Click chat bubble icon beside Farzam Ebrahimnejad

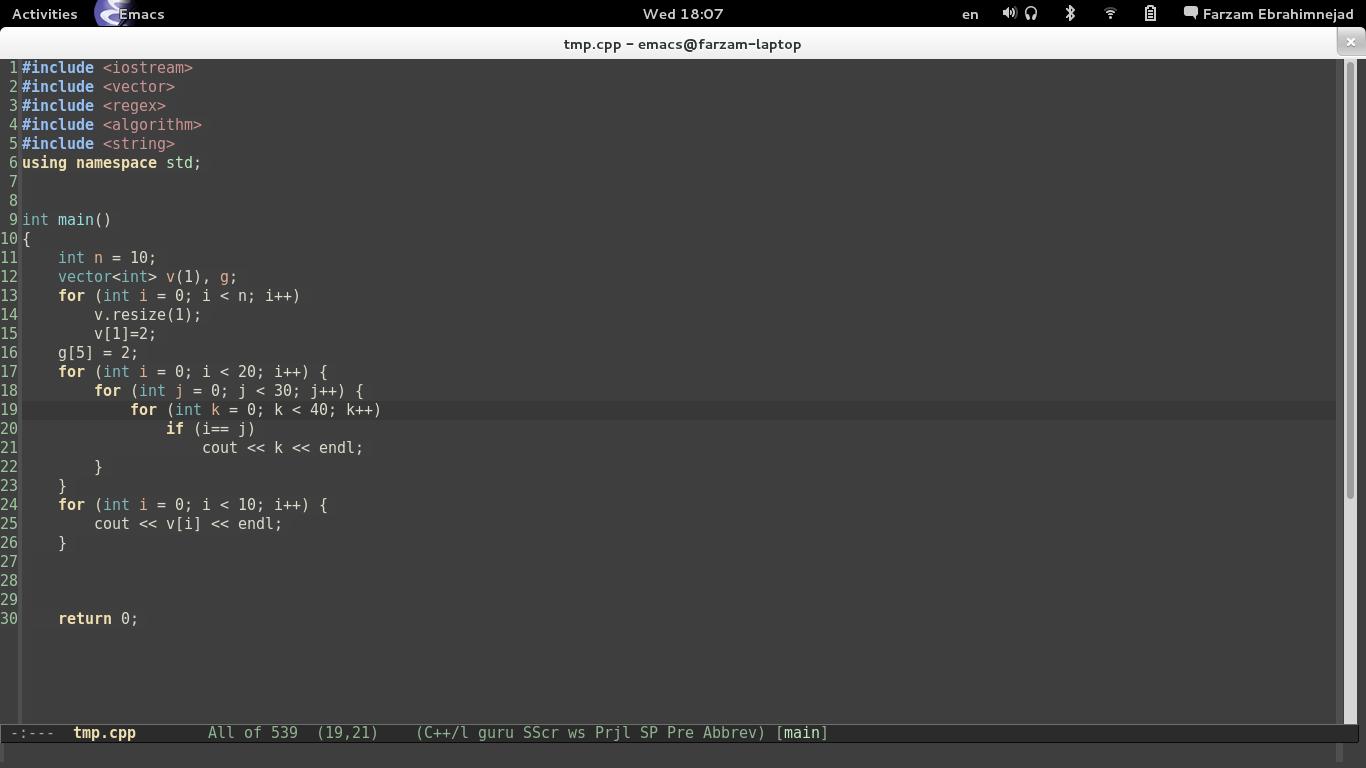pyautogui.click(x=1190, y=14)
